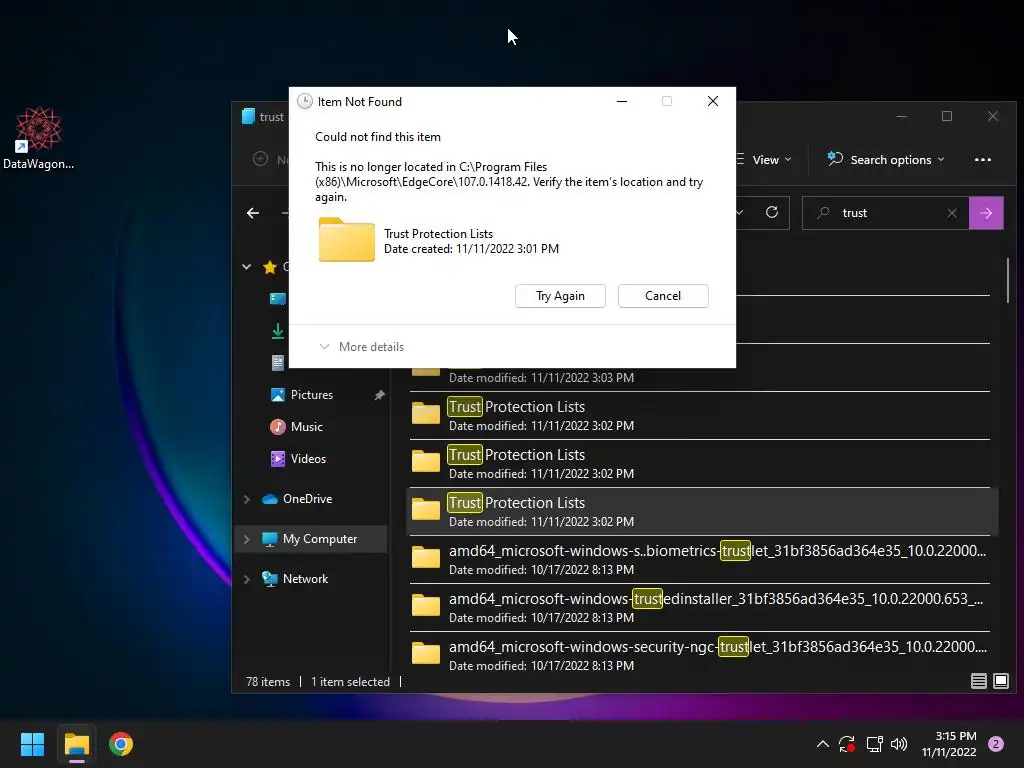Open Videos in the sidebar
Viewport: 1024px width, 768px height.
point(308,458)
